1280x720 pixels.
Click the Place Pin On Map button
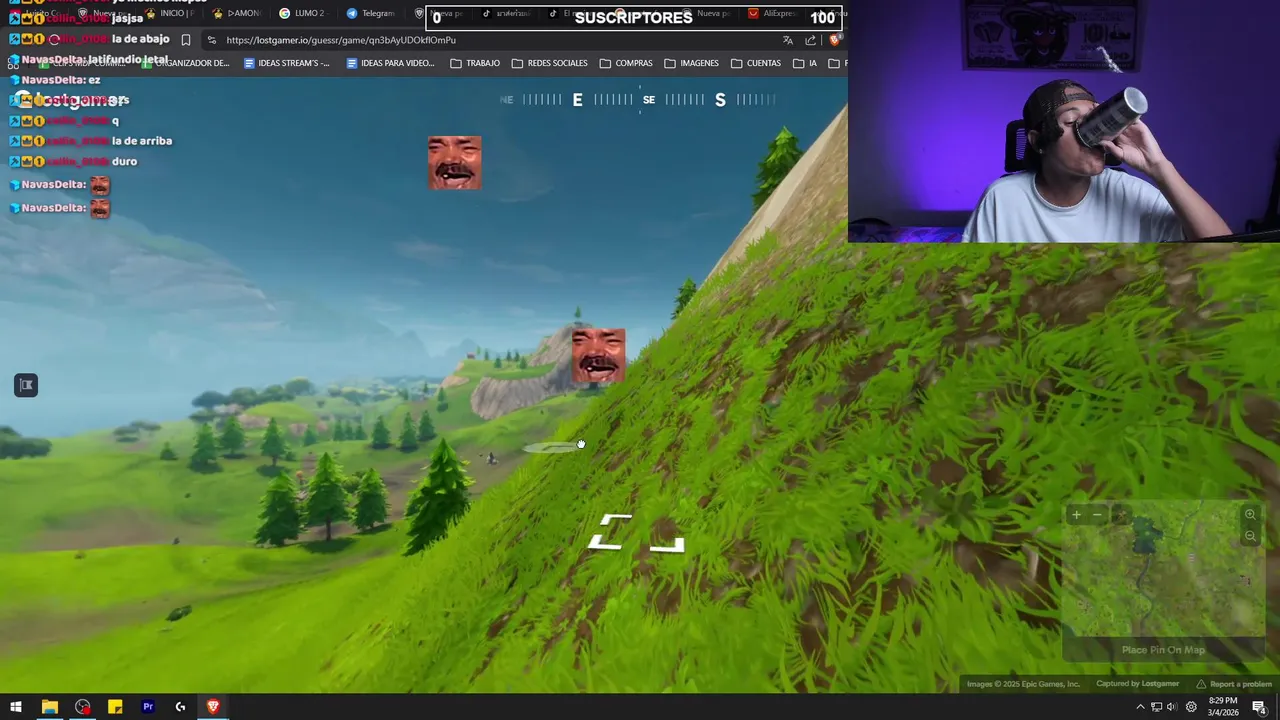1163,650
